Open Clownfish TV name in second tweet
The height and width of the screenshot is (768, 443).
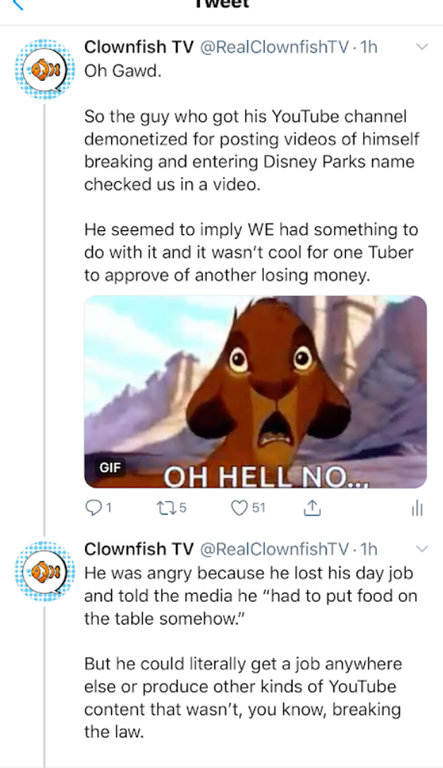139,549
